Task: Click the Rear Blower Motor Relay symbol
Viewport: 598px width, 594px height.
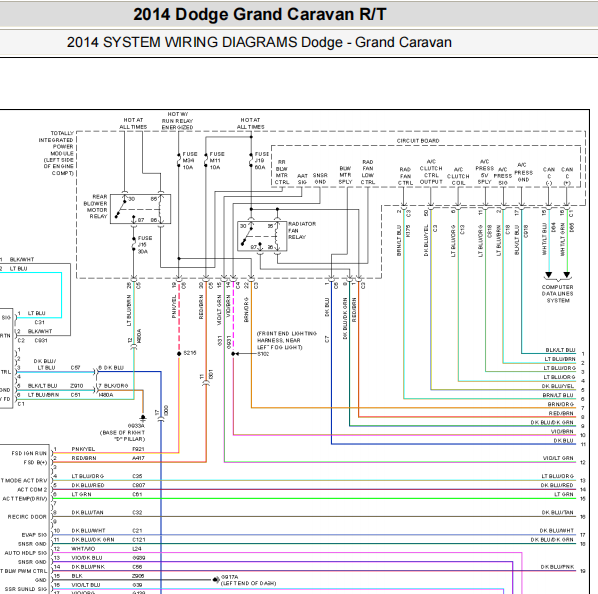Action: coord(140,209)
